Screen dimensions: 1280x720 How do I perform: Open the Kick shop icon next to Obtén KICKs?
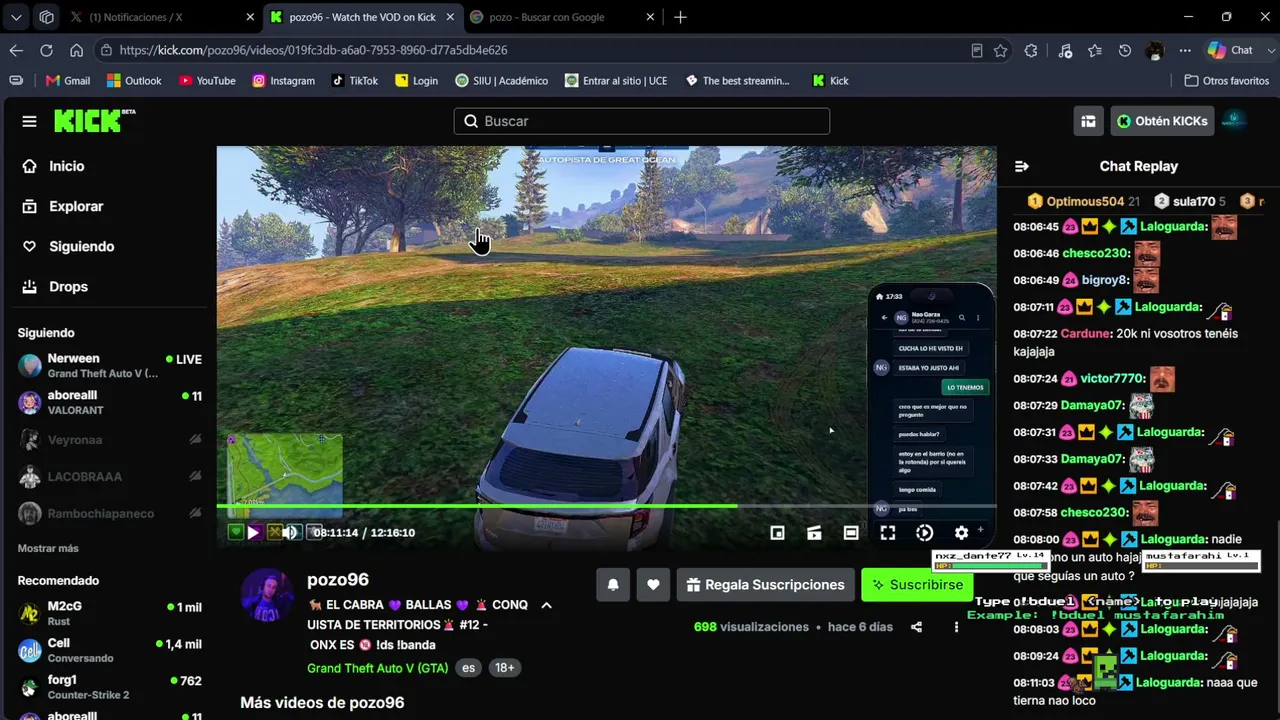(x=1088, y=121)
